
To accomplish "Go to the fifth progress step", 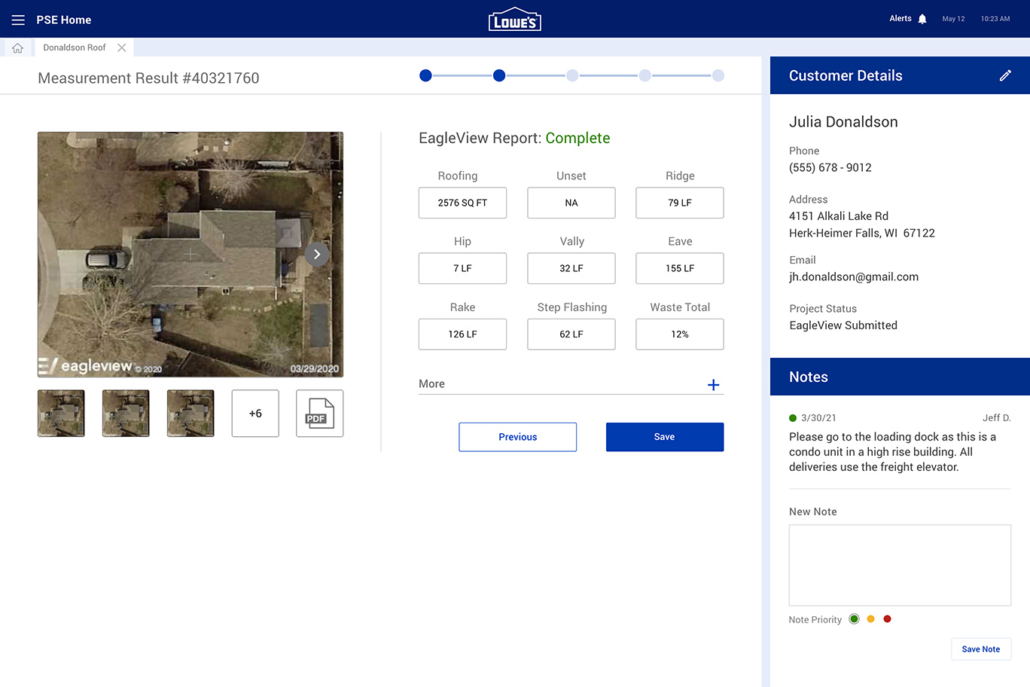I will pos(718,76).
